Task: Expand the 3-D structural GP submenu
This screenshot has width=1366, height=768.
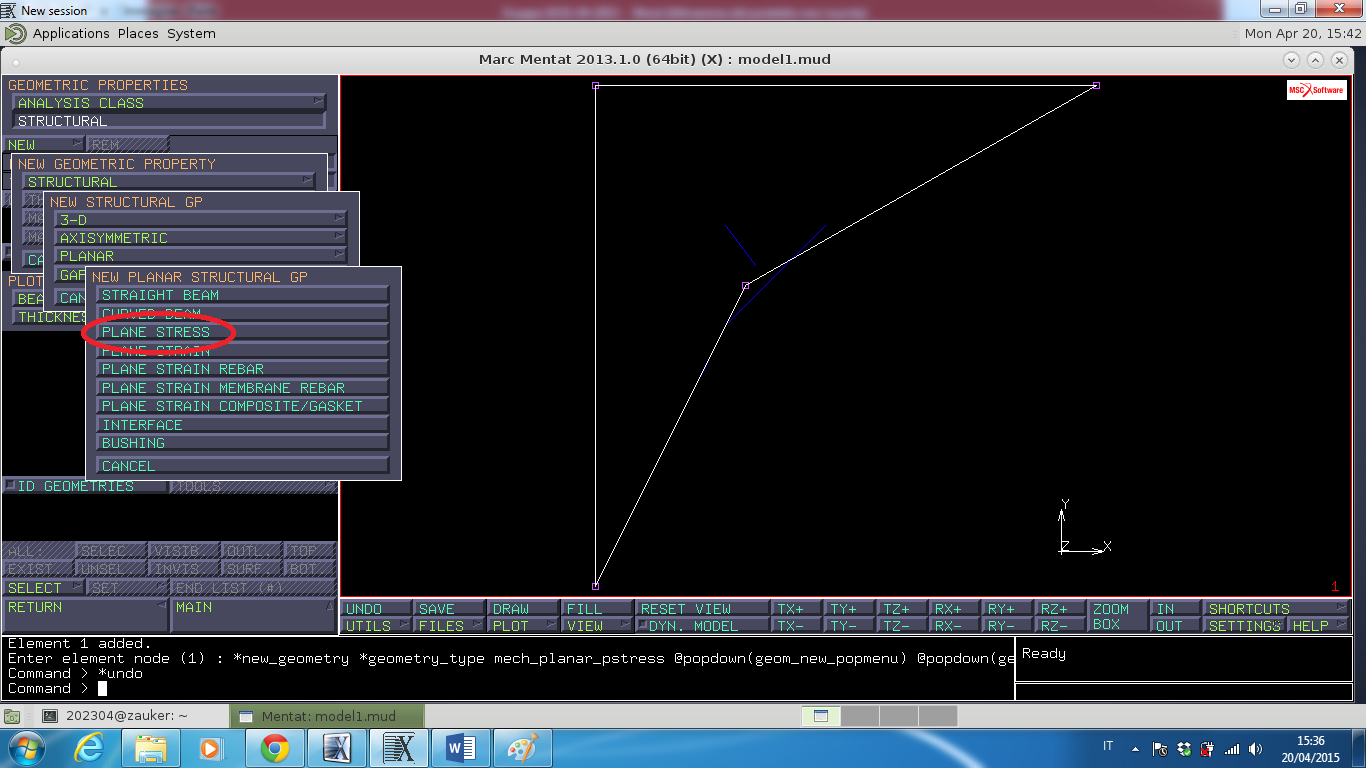Action: pyautogui.click(x=201, y=220)
